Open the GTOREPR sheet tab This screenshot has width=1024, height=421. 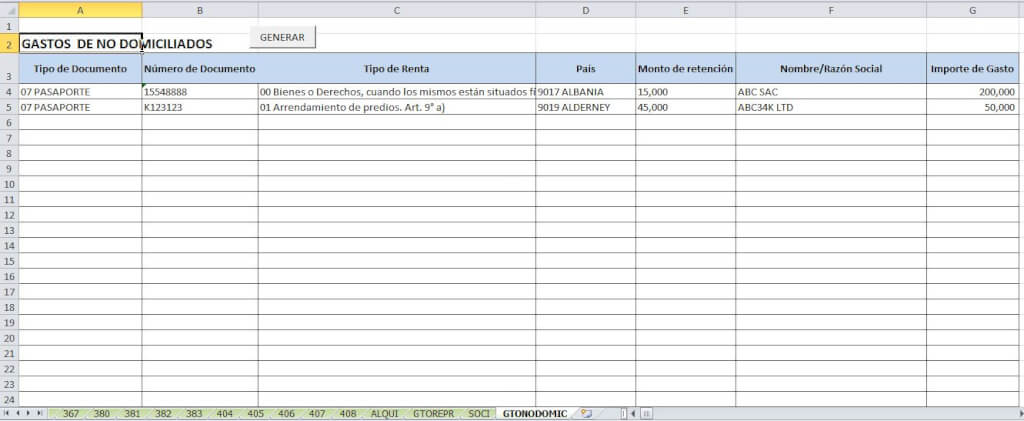pyautogui.click(x=433, y=413)
